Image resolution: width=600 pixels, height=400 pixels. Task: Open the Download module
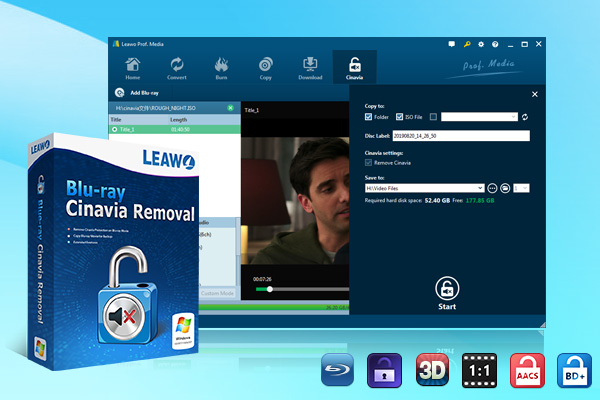310,69
